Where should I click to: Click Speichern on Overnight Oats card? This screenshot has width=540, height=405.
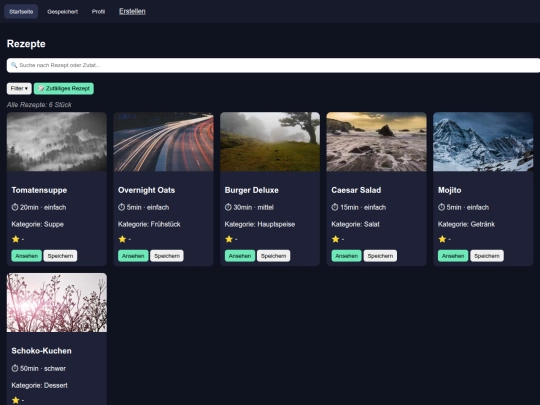coord(167,256)
